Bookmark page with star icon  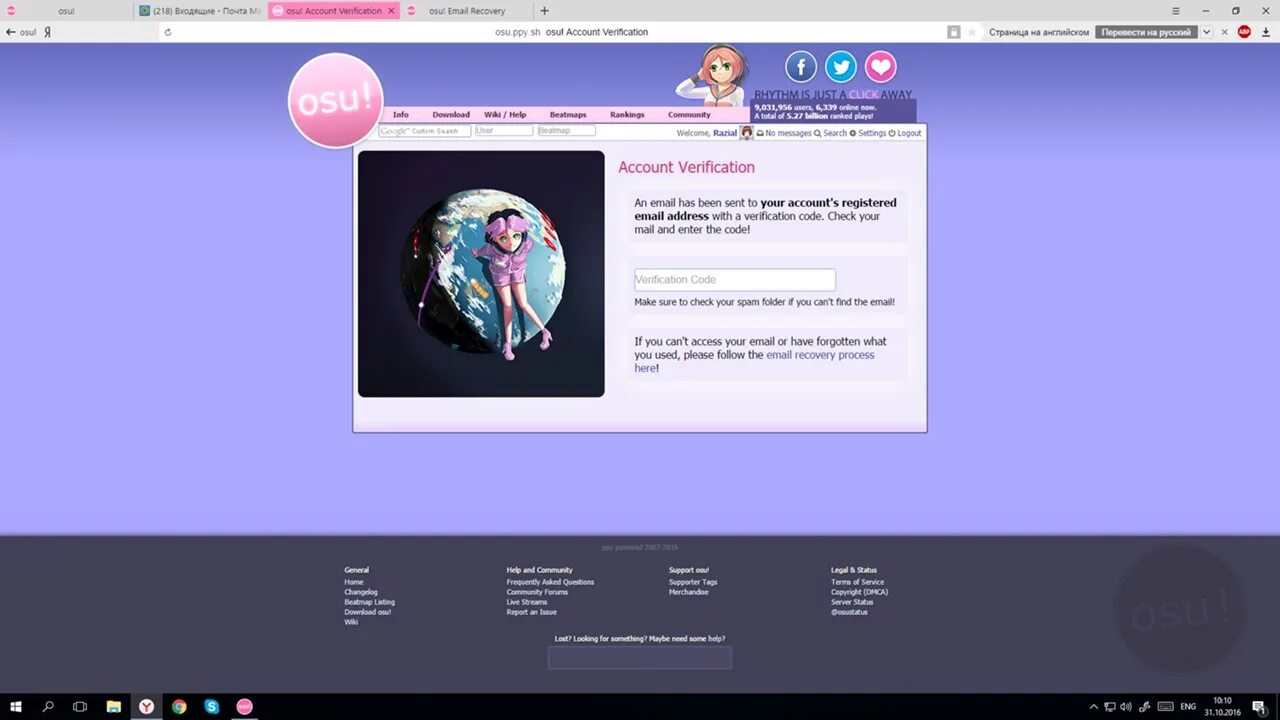971,32
